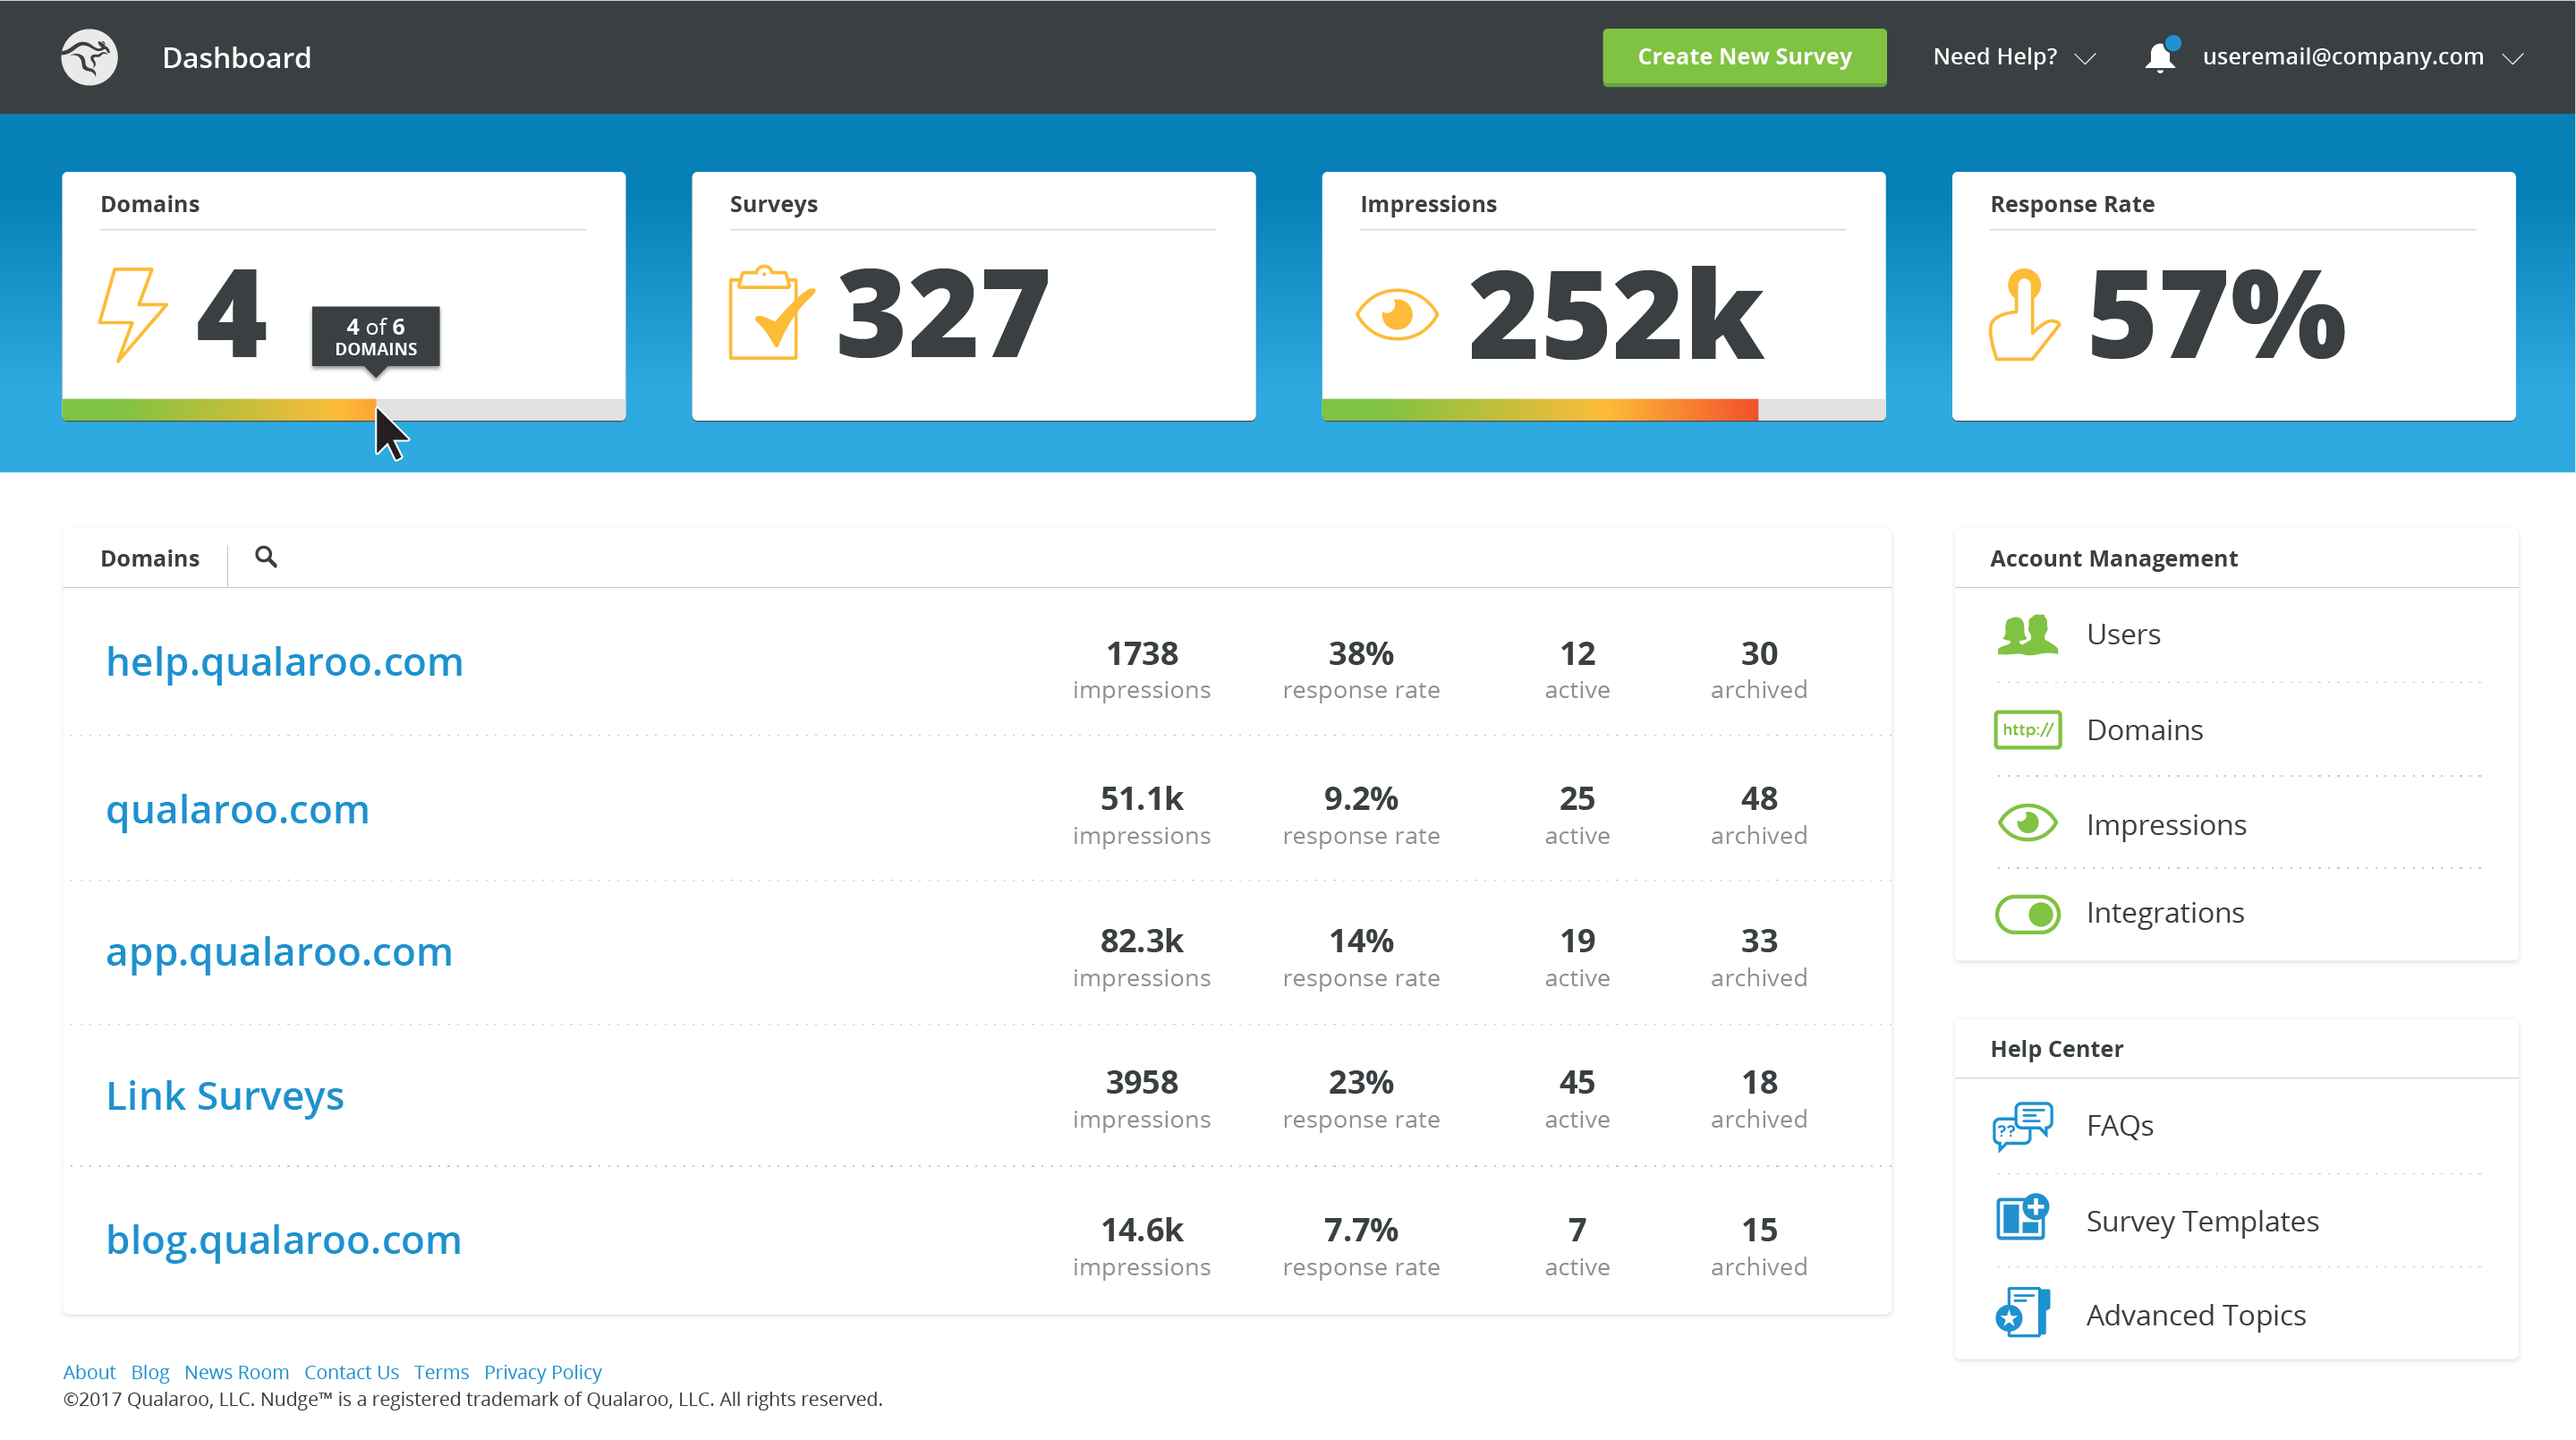This screenshot has width=2576, height=1440.
Task: Click the FAQs speech bubbles icon
Action: [2023, 1126]
